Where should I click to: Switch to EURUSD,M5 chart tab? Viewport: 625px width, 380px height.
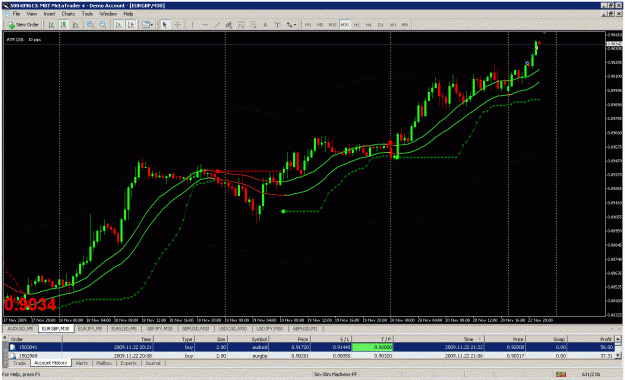(124, 329)
